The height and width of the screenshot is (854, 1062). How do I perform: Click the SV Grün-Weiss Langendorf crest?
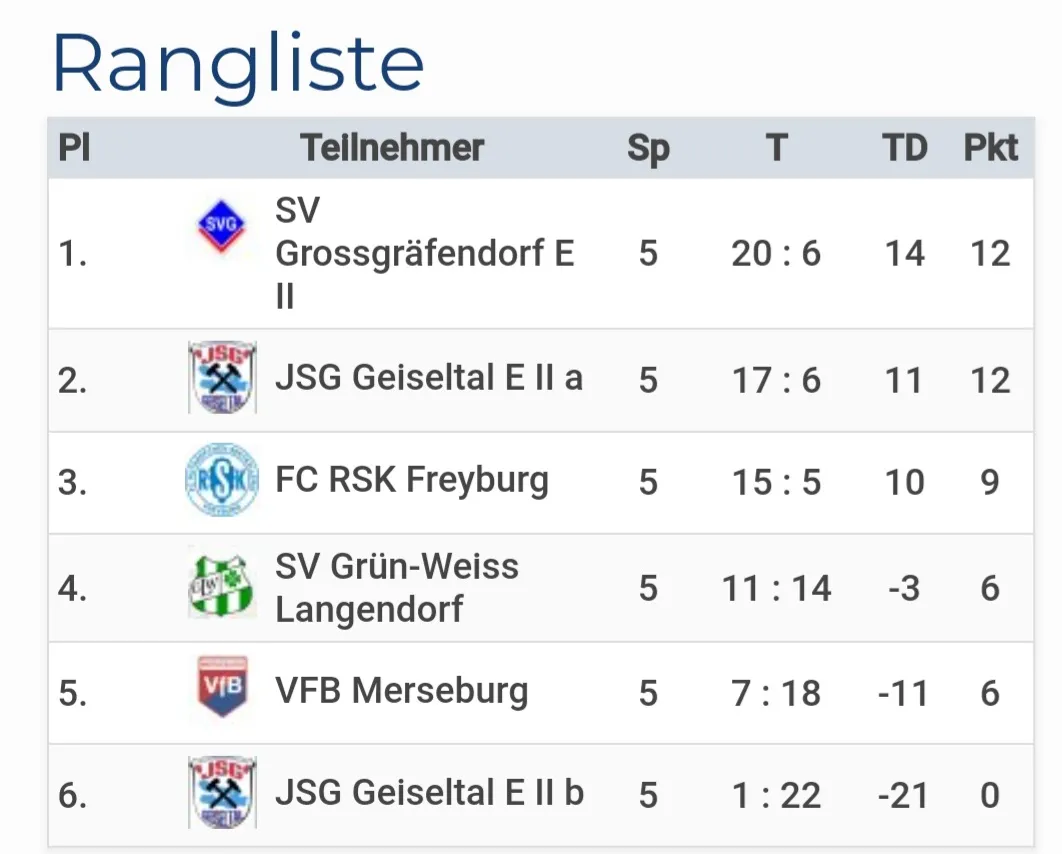[222, 587]
